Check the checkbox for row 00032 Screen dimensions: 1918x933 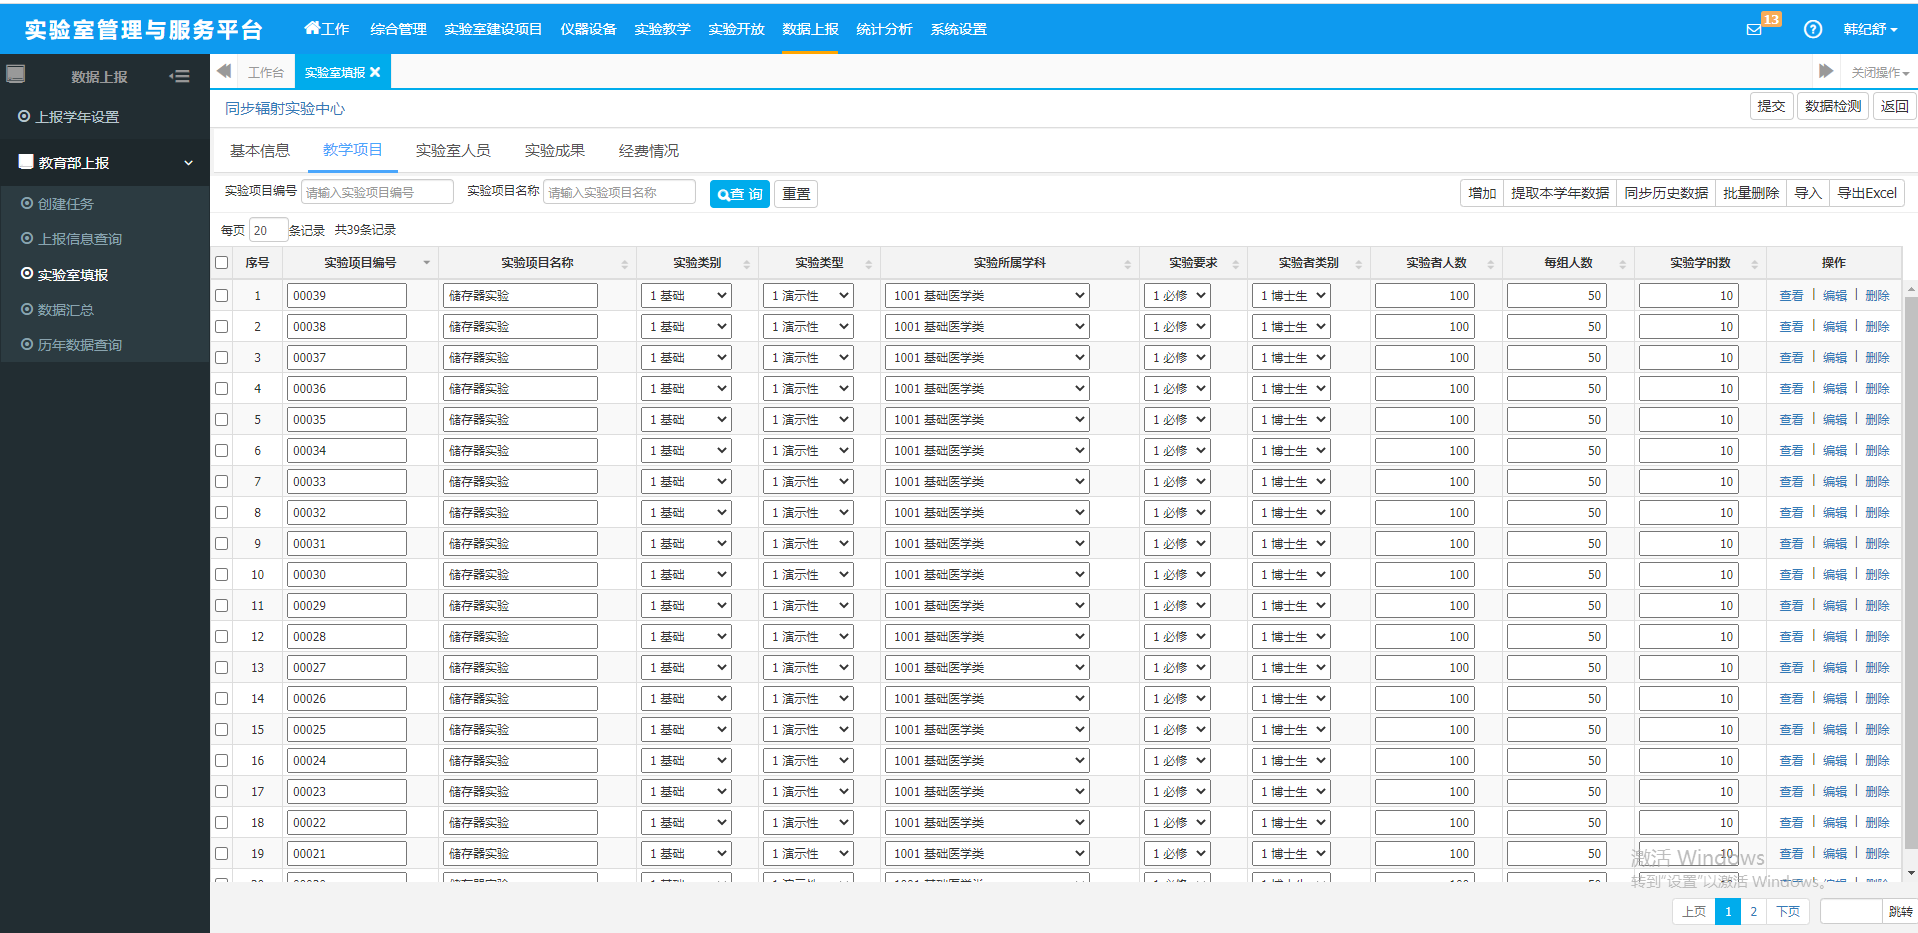coord(222,513)
